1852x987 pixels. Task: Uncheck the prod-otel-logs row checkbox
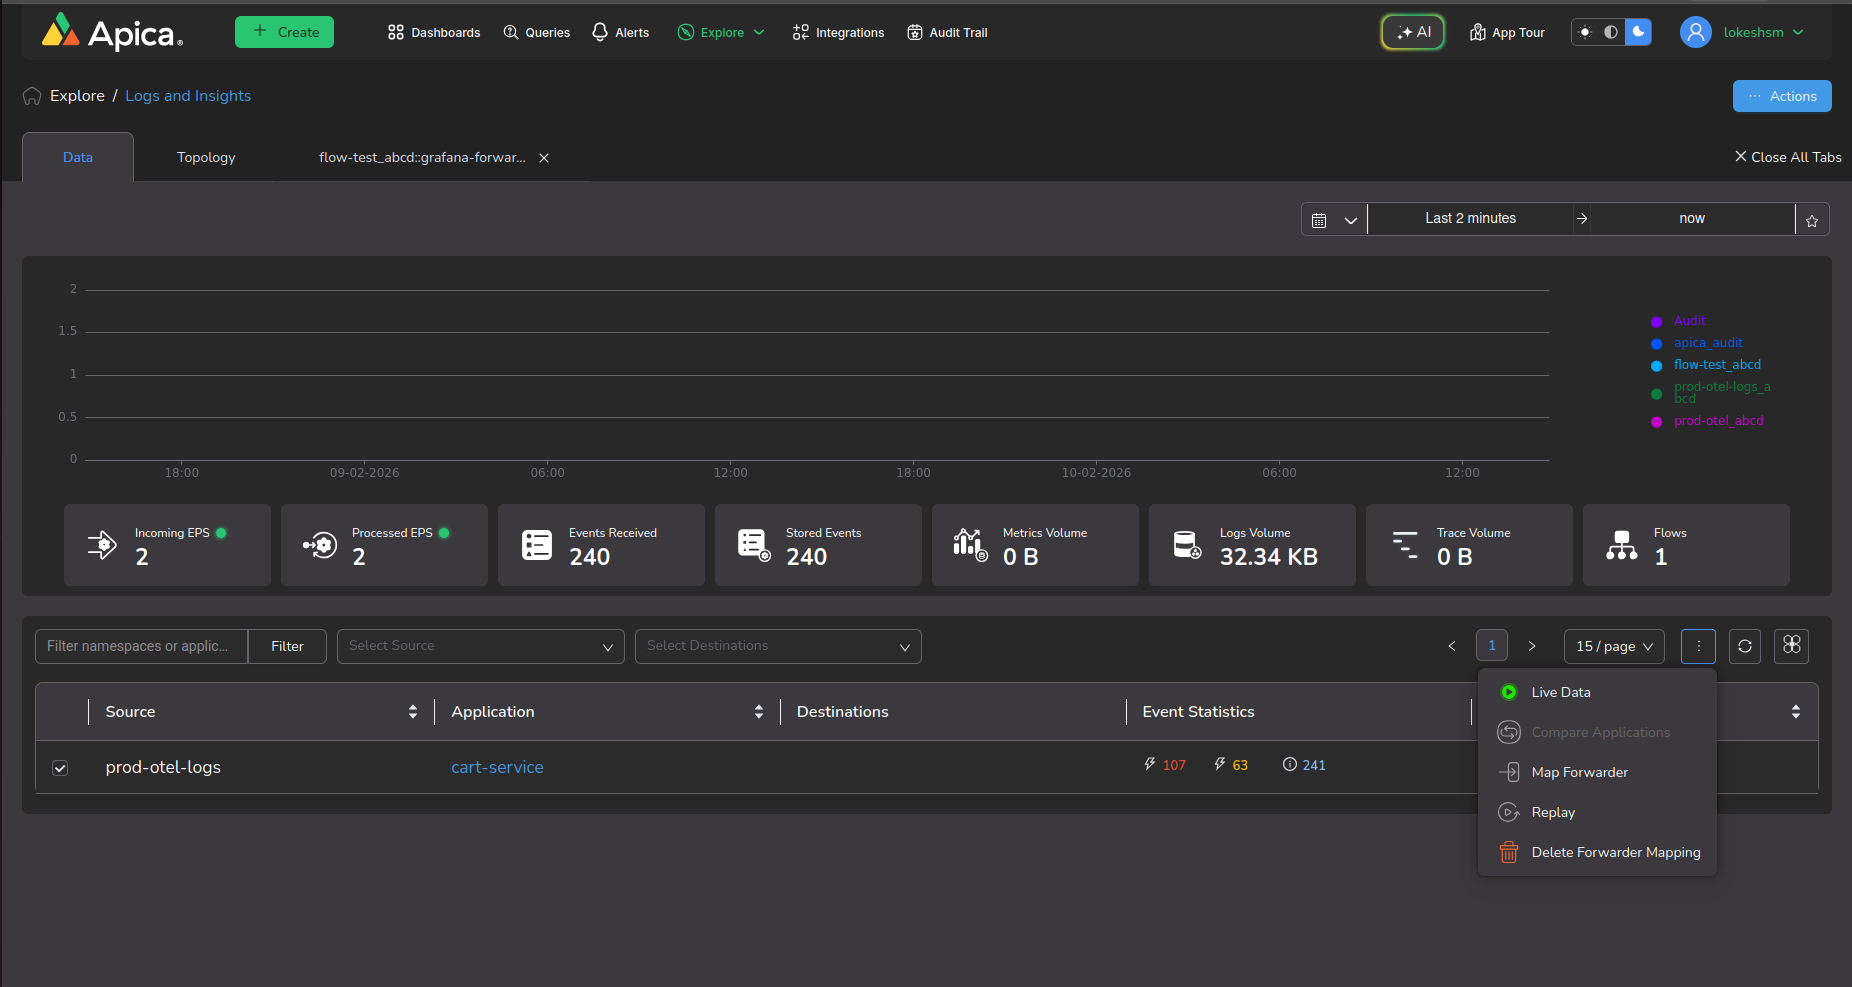(60, 768)
